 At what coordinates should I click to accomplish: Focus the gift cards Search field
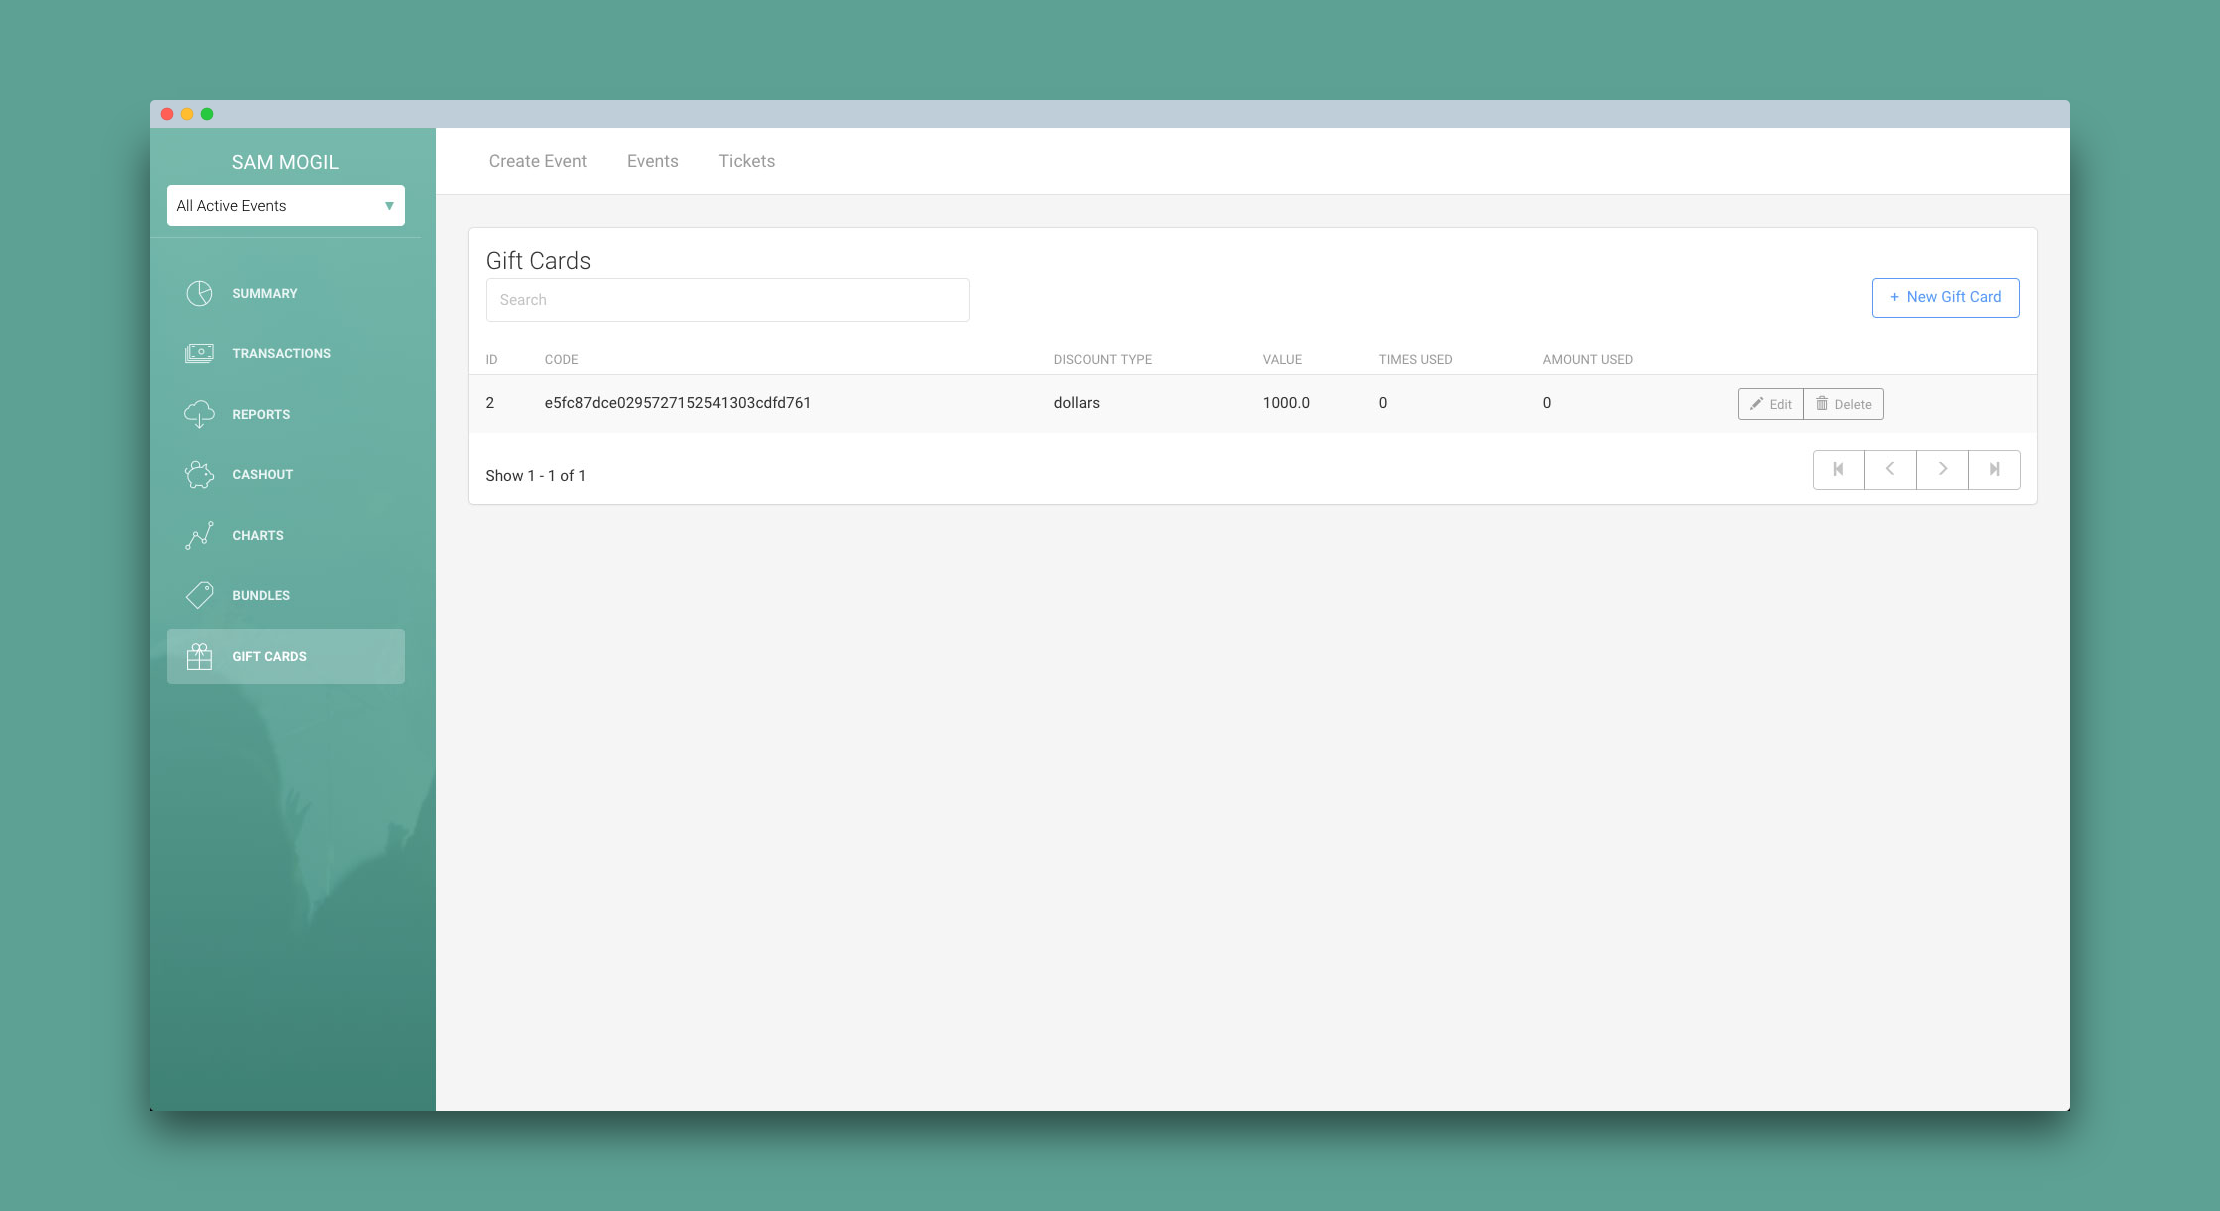(727, 300)
